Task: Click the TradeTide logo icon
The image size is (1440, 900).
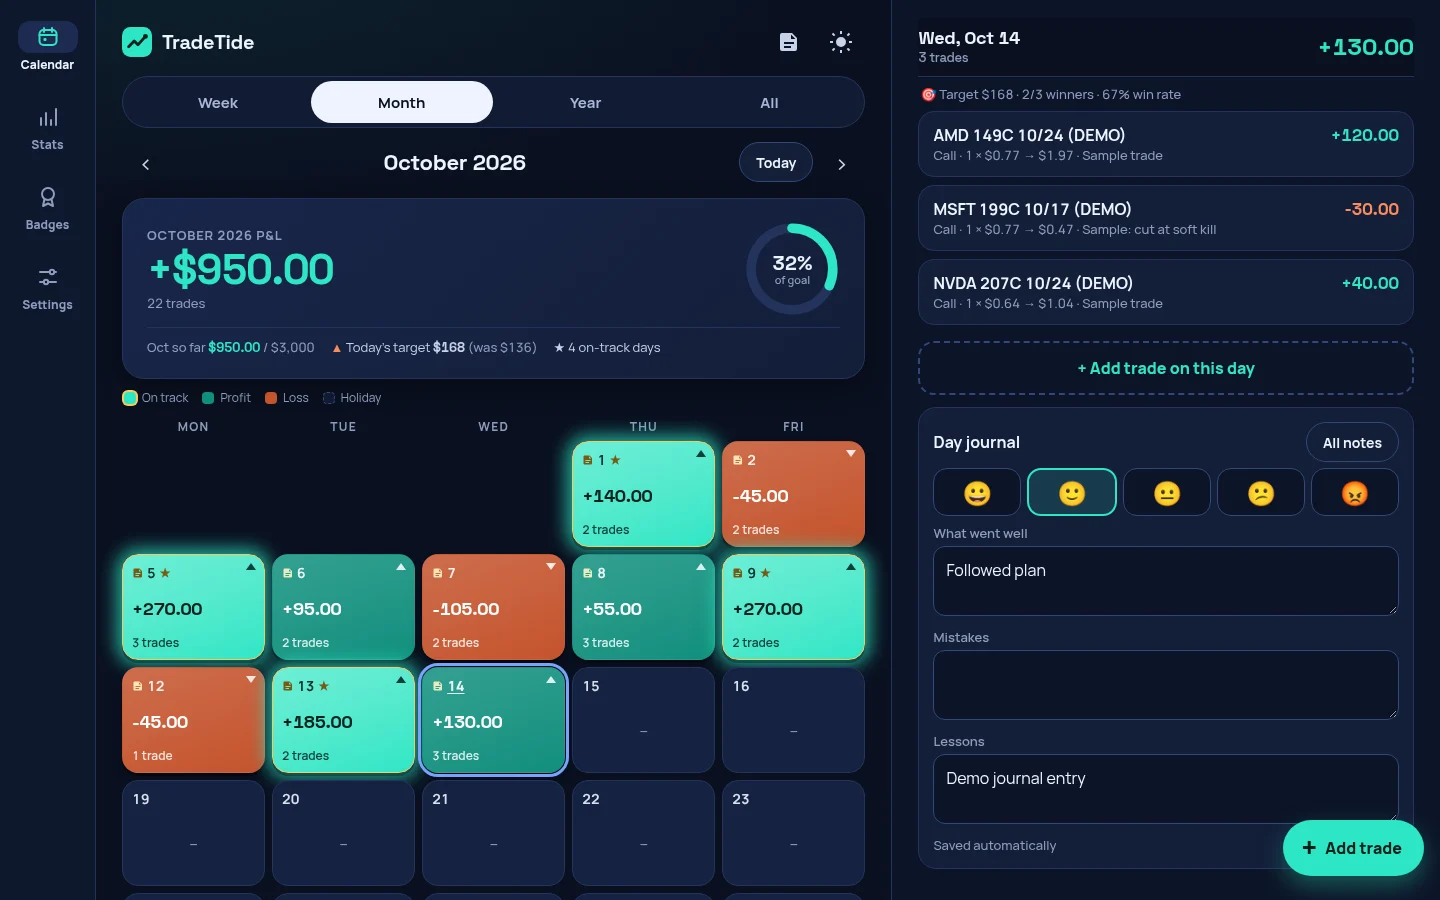Action: pos(137,42)
